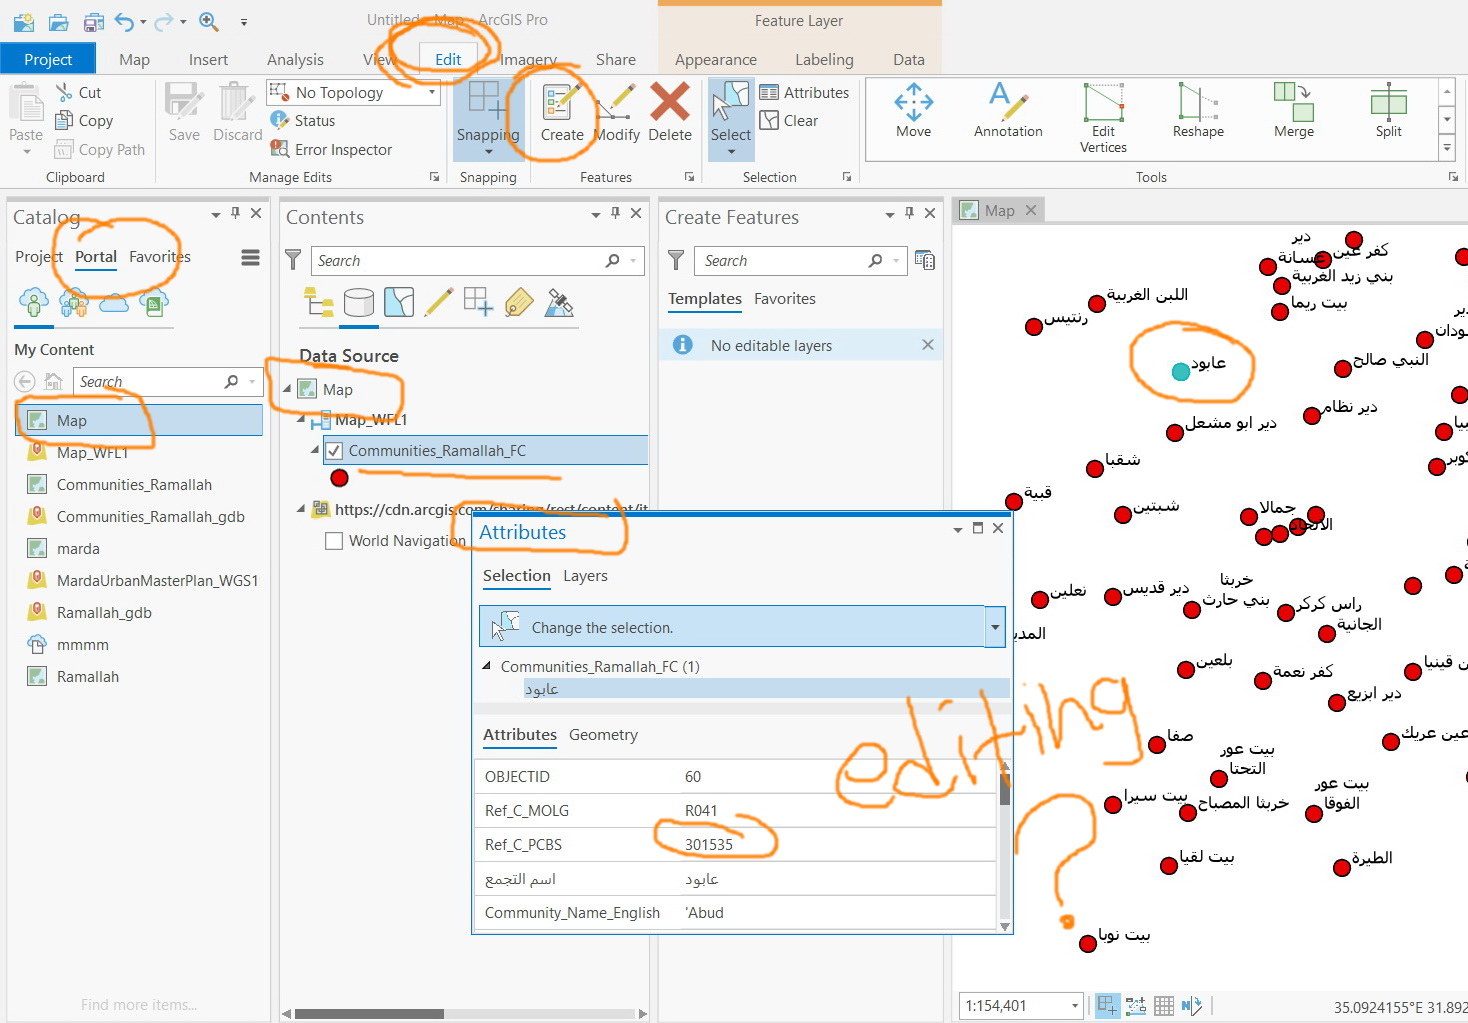Screen dimensions: 1468x1023
Task: Choose the Move tool
Action: pyautogui.click(x=913, y=111)
